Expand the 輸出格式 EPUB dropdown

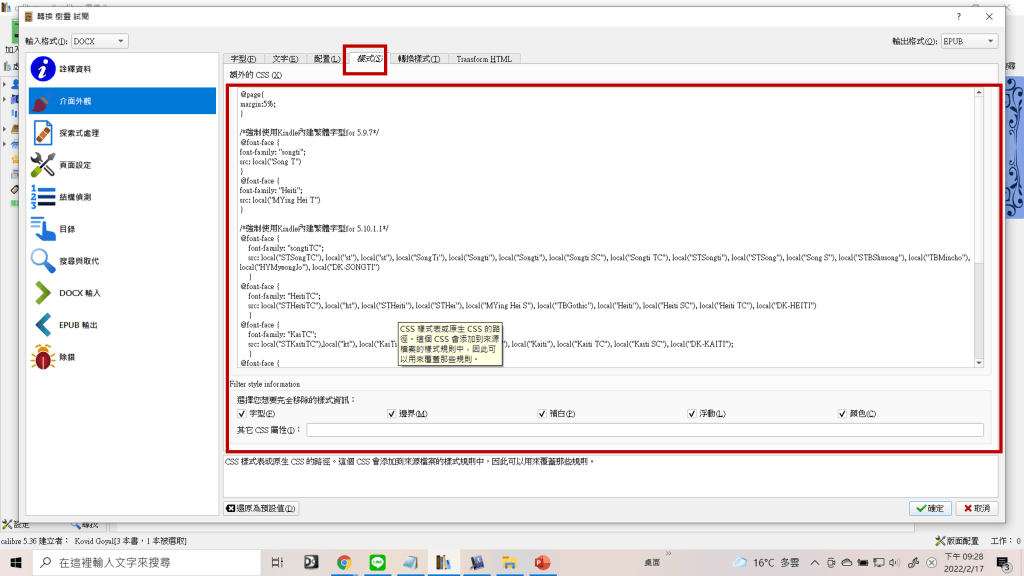pos(969,41)
